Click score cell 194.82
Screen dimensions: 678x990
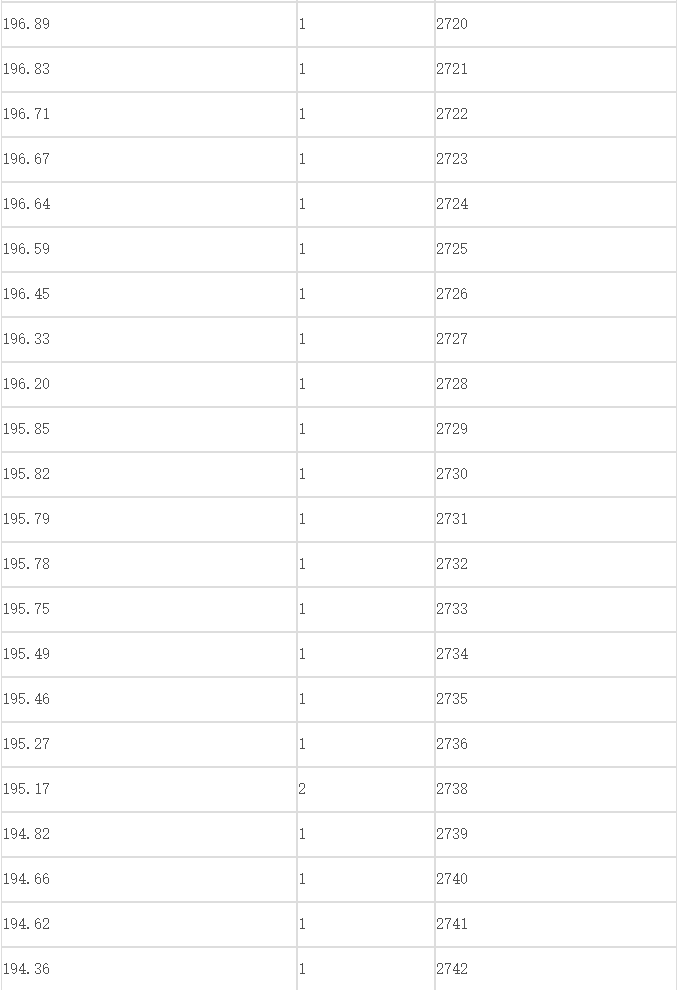point(149,834)
